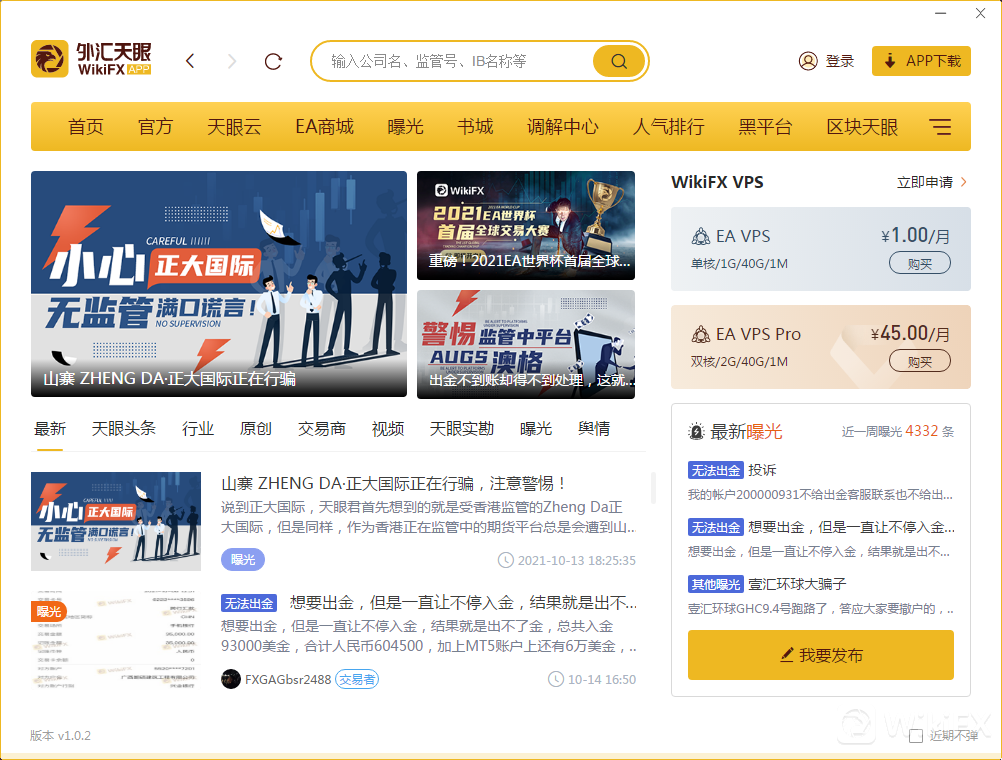Click 购买 for EA VPS Pro

click(x=919, y=361)
